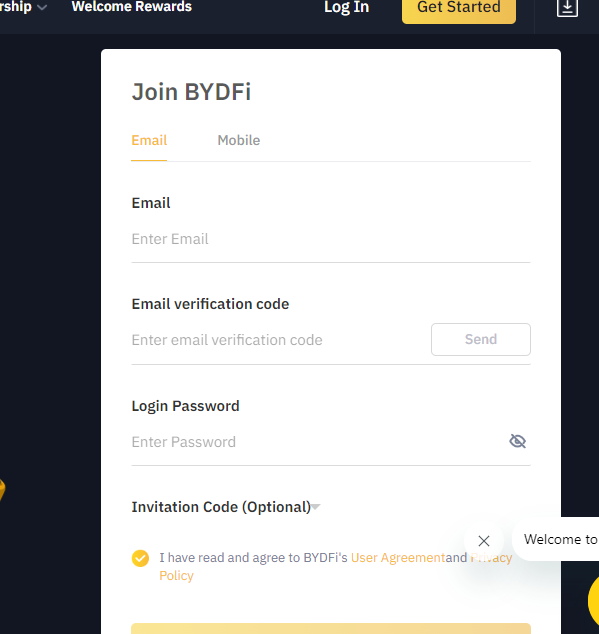Click the Log In link

pos(347,7)
